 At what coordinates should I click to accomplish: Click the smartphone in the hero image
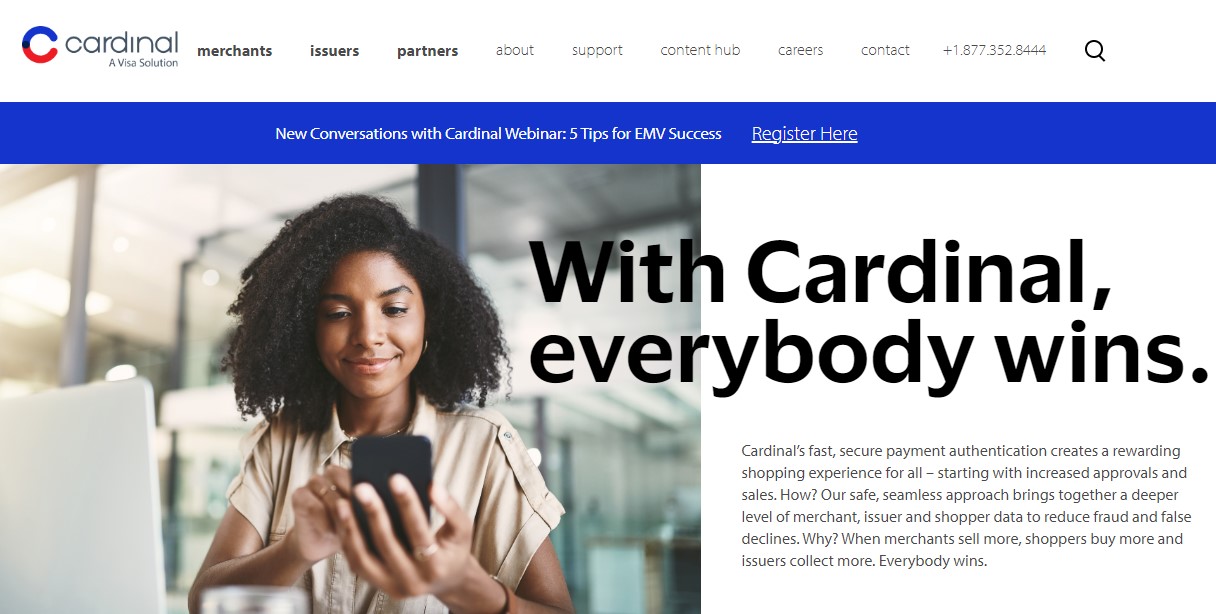tap(391, 492)
